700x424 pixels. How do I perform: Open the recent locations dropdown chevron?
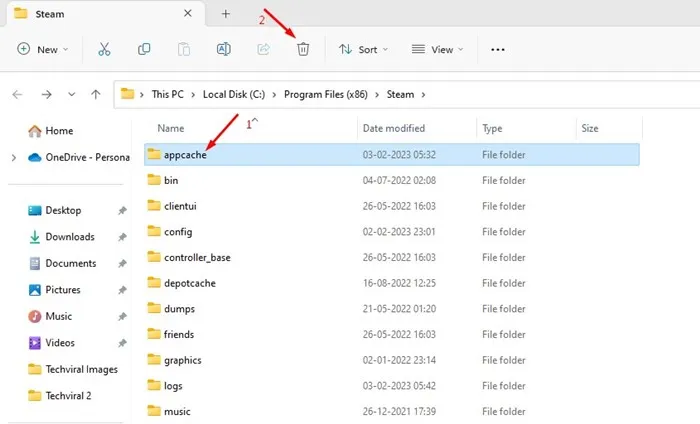coord(71,94)
